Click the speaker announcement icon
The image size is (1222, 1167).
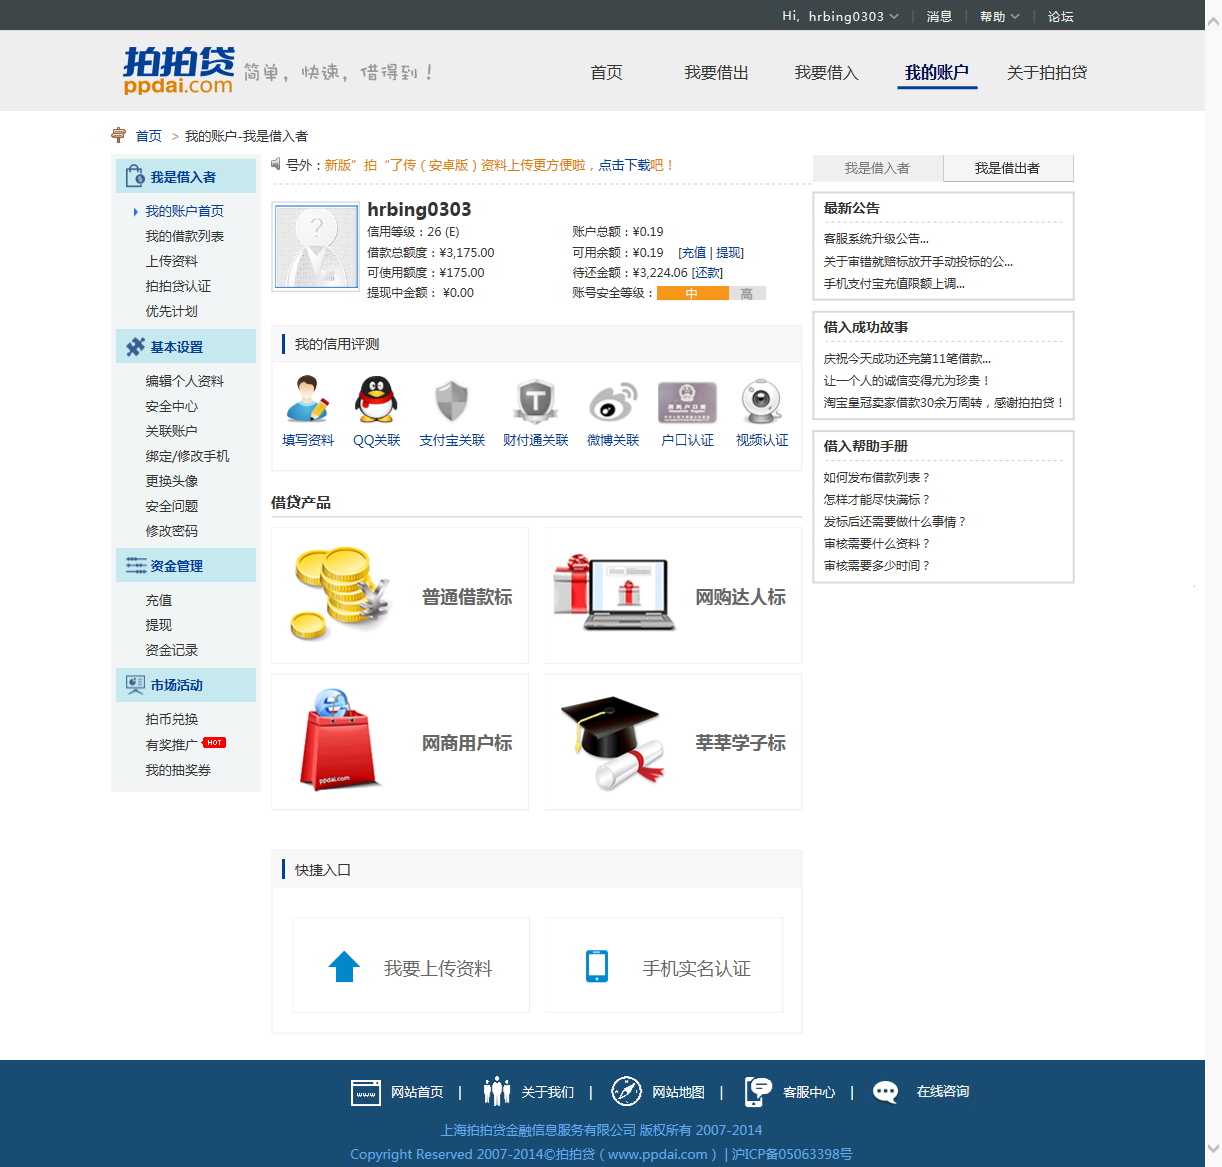[x=276, y=164]
